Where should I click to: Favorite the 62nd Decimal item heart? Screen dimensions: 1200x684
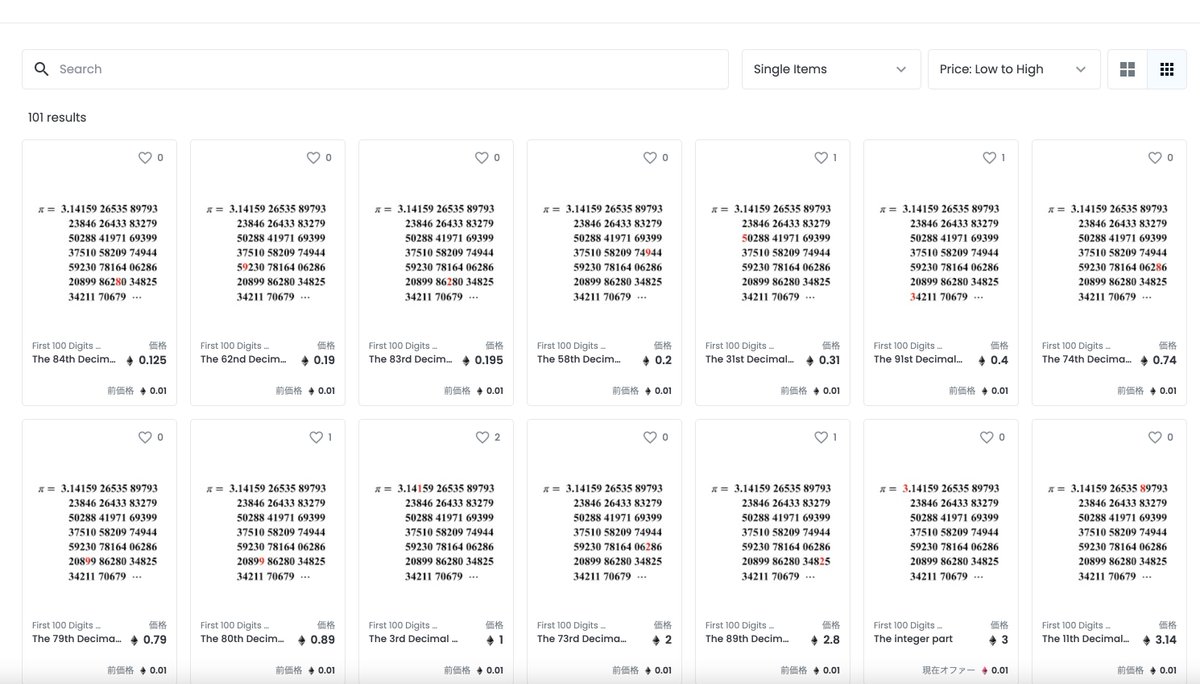(x=313, y=158)
